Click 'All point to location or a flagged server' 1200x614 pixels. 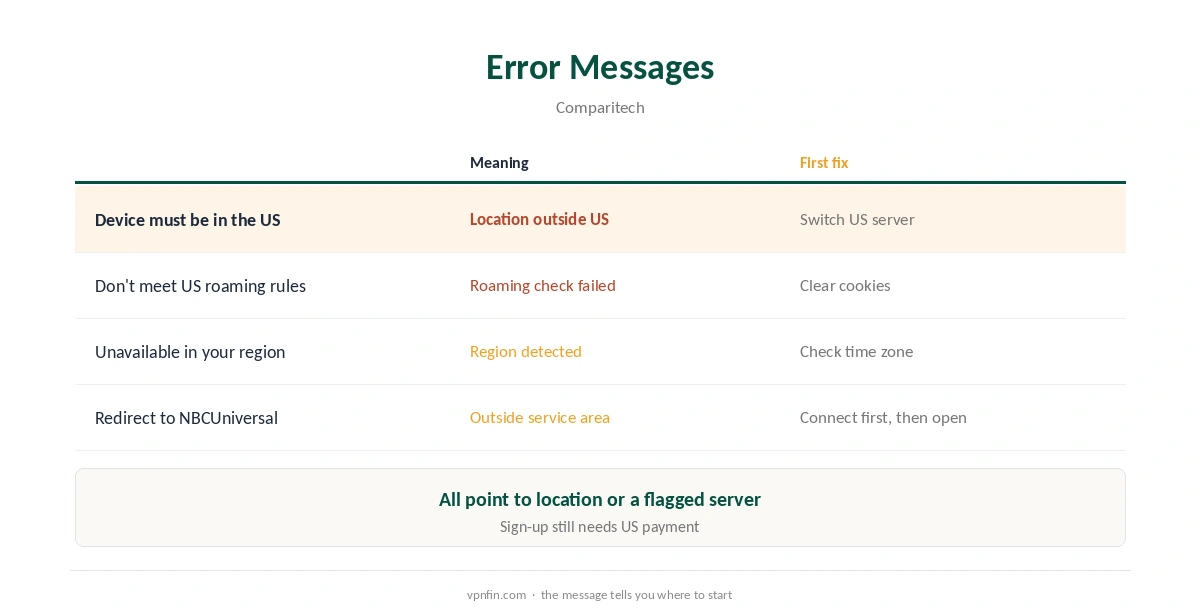coord(600,499)
